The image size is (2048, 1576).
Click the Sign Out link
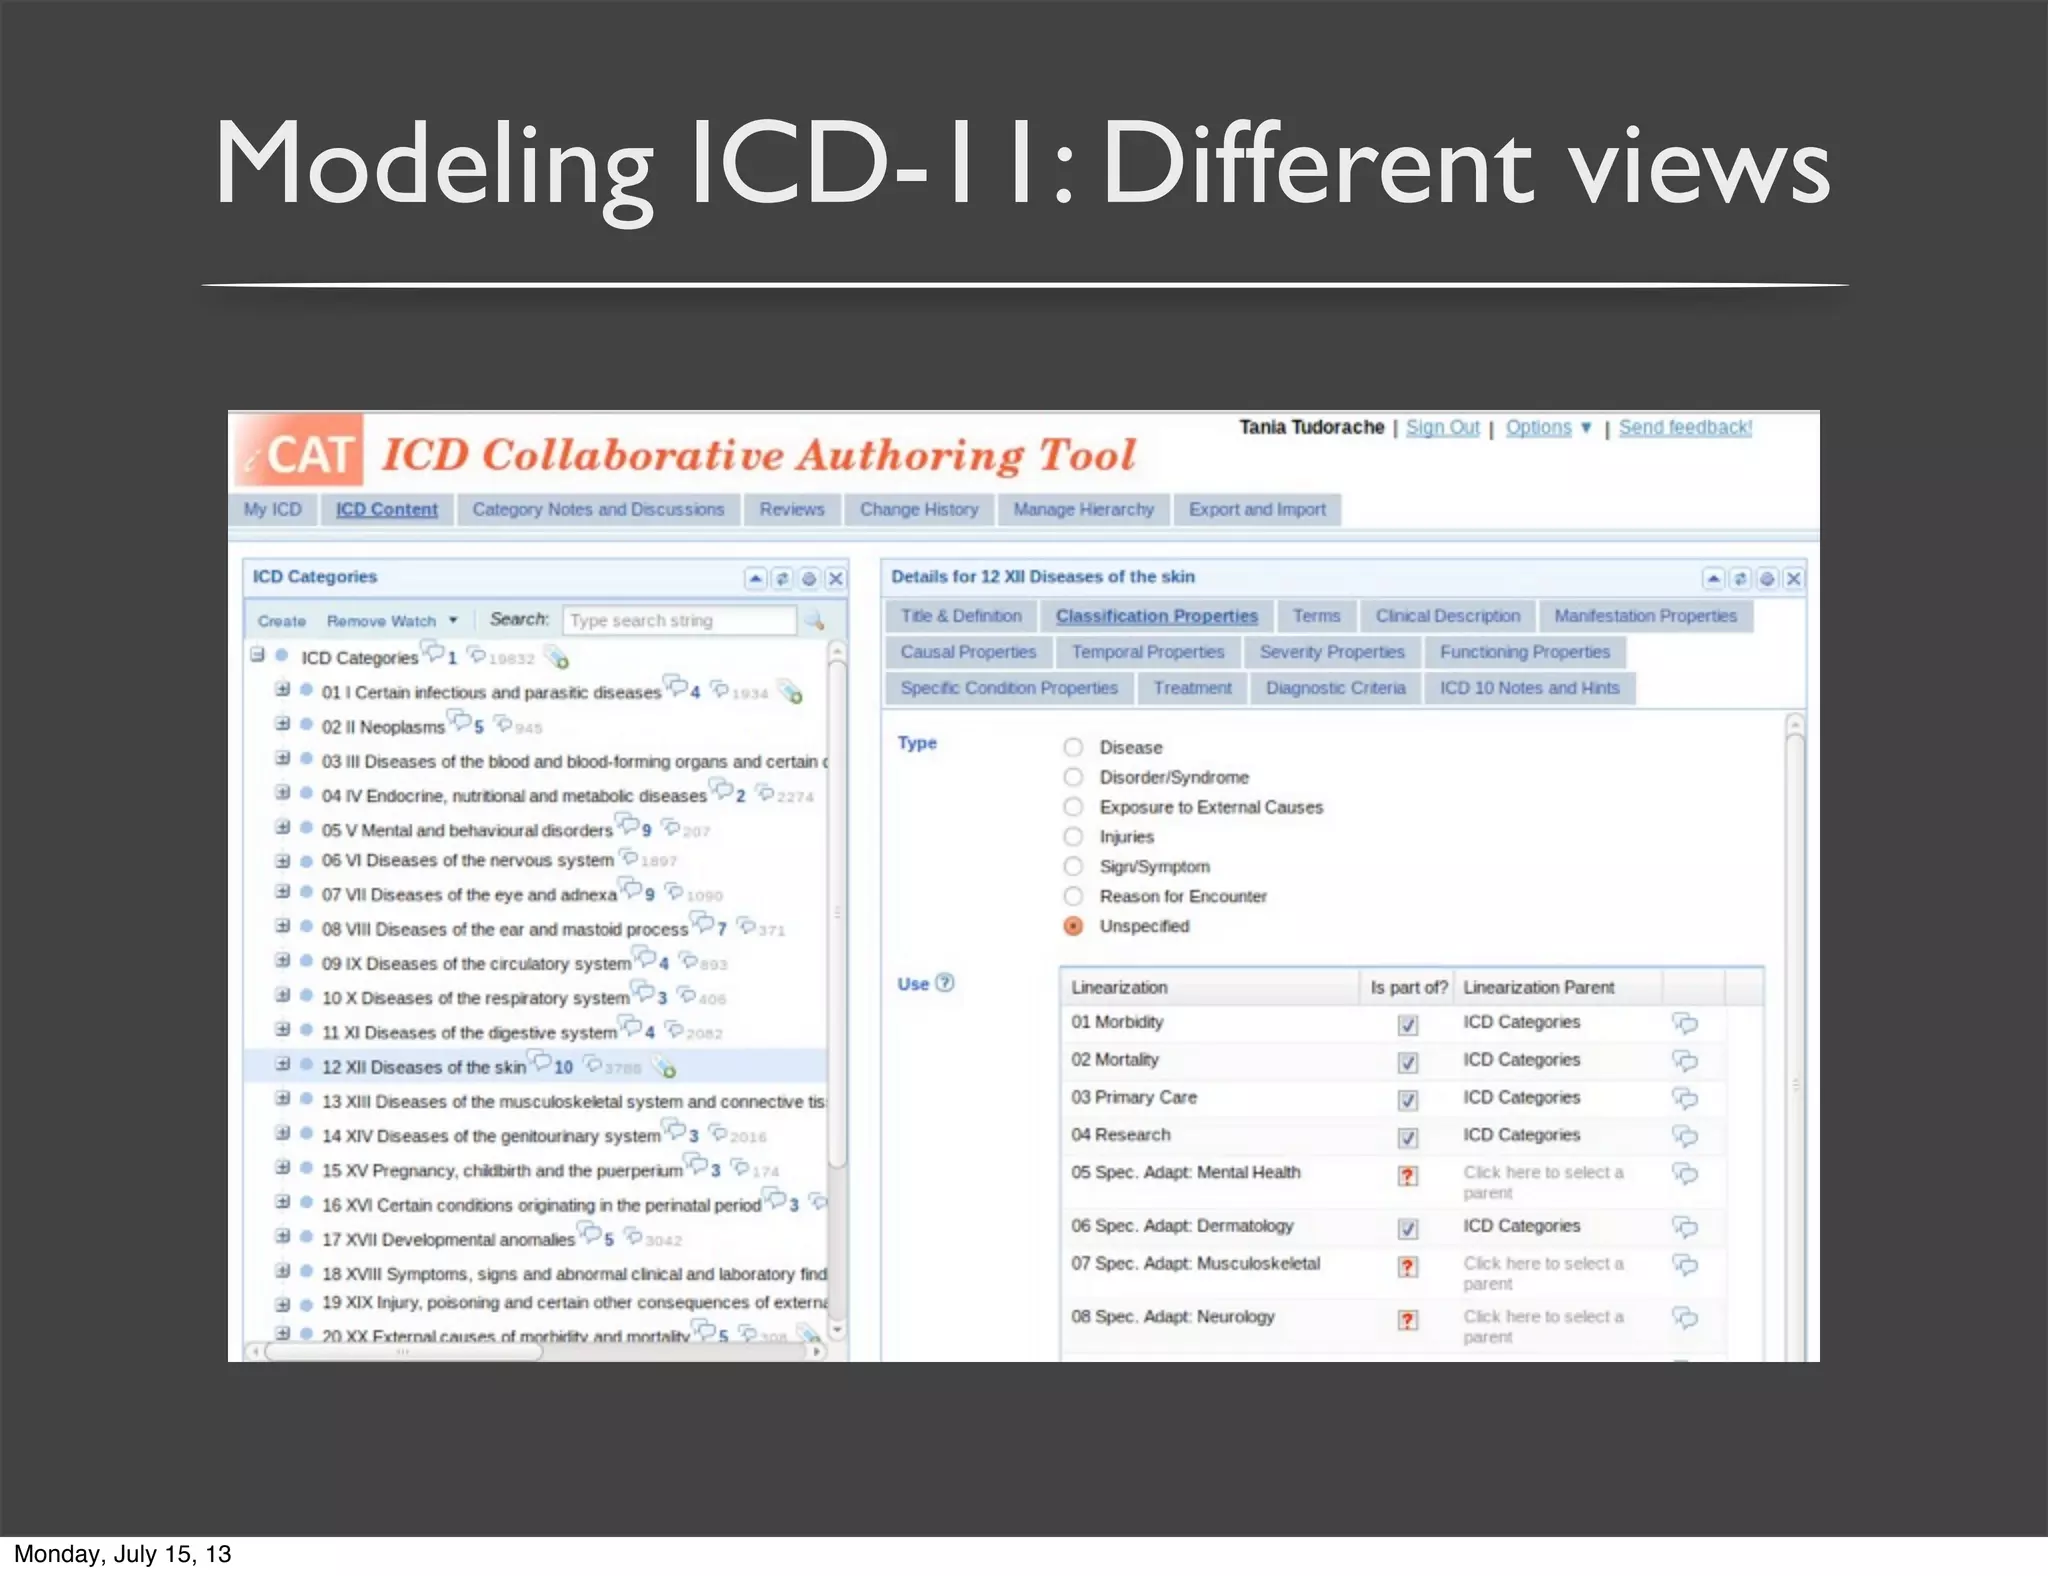click(x=1442, y=428)
